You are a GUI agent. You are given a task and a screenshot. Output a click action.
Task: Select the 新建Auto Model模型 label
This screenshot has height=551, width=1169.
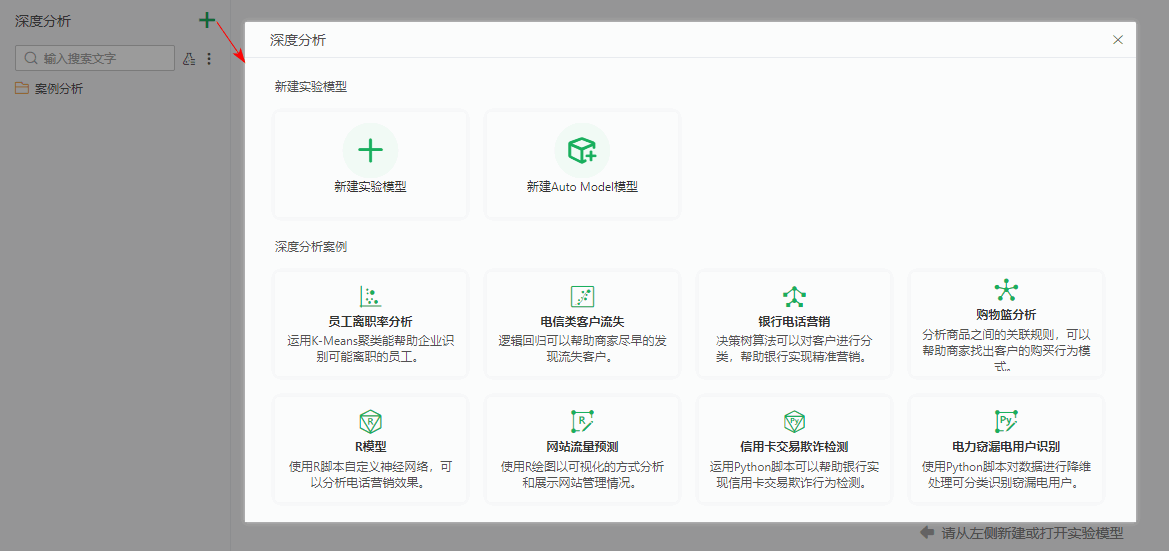pos(582,186)
